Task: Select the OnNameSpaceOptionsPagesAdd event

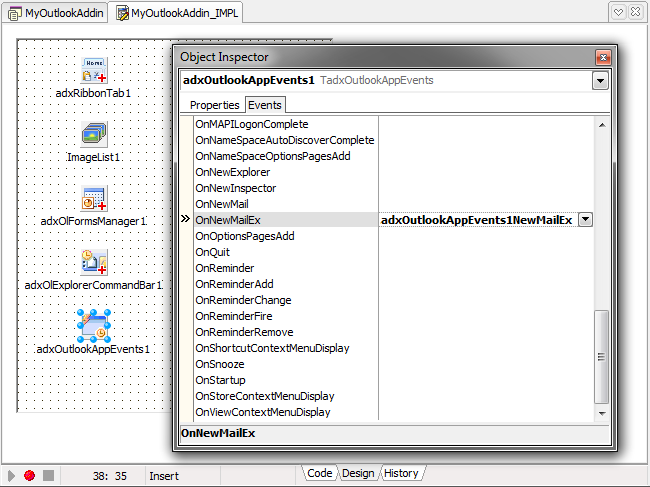Action: 273,156
